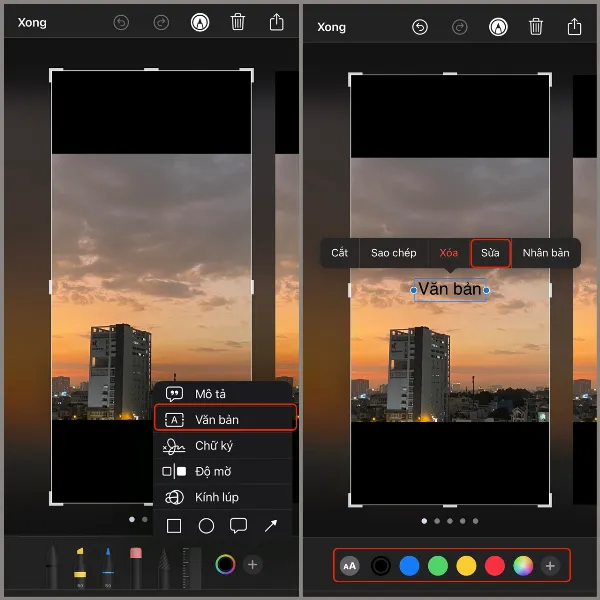Open color wheel picker beside ruler
The width and height of the screenshot is (600, 600).
(225, 565)
